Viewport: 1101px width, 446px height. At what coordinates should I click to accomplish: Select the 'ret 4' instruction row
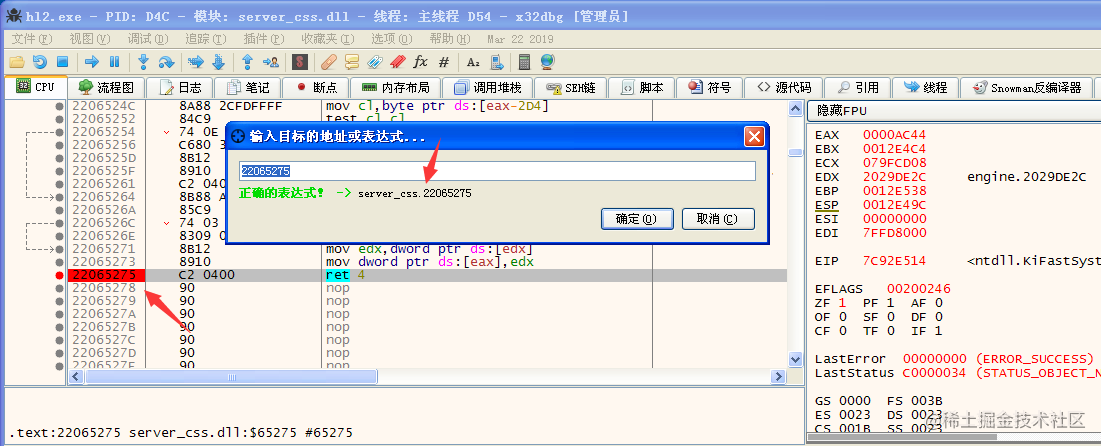[x=427, y=275]
